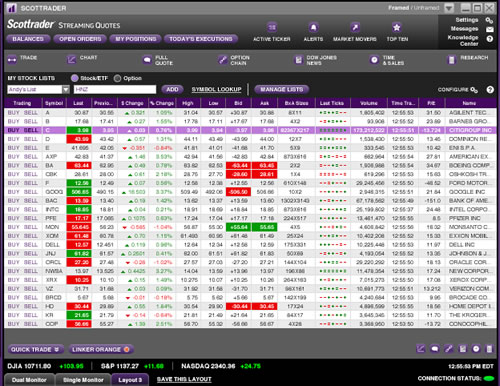Open the Top Ten star icon
The width and height of the screenshot is (500, 386).
click(397, 27)
